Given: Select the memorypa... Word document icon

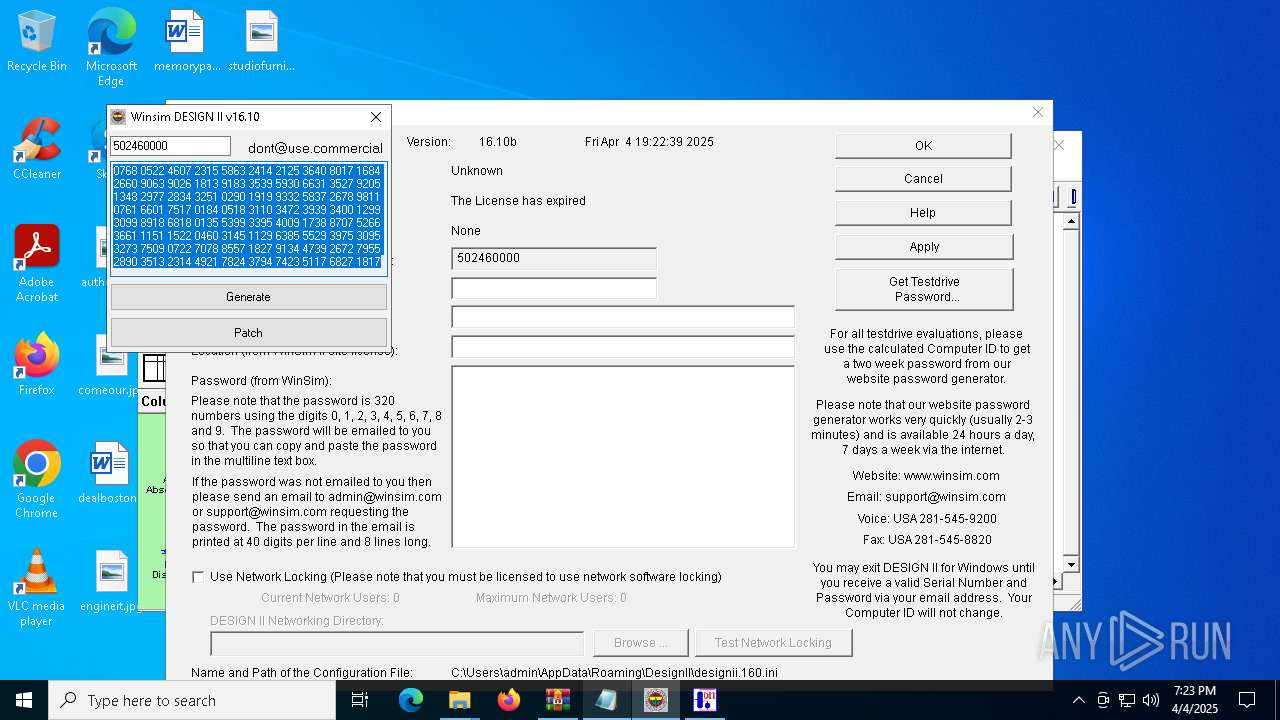Looking at the screenshot, I should coord(186,42).
